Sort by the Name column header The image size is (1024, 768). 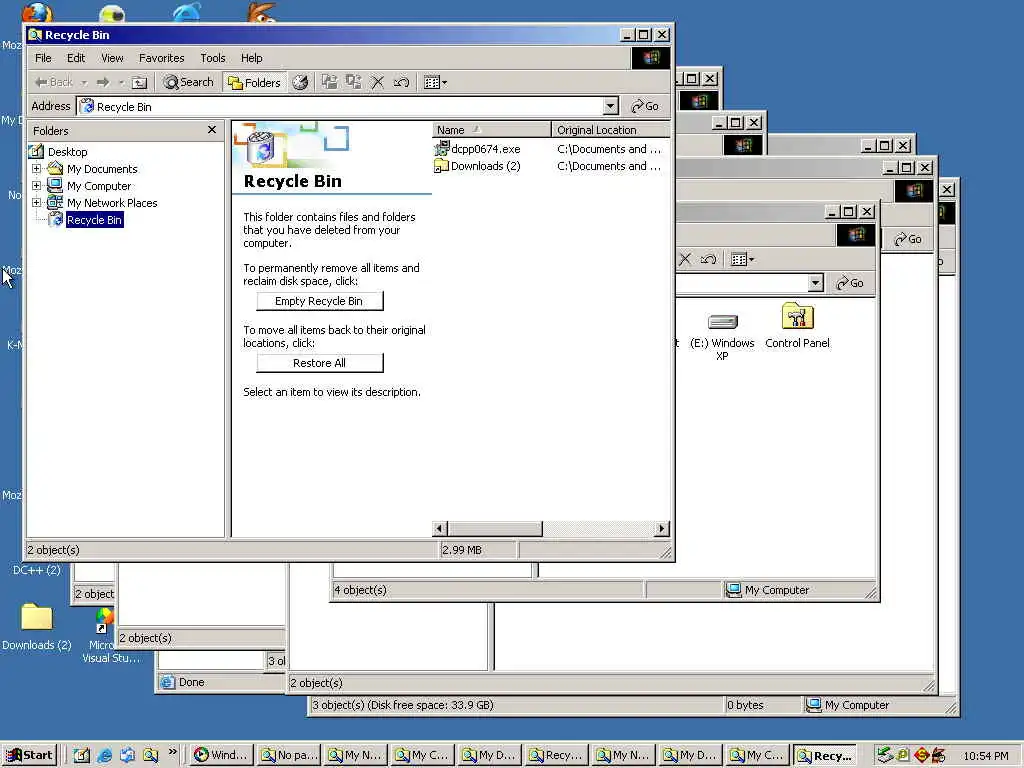pos(491,130)
